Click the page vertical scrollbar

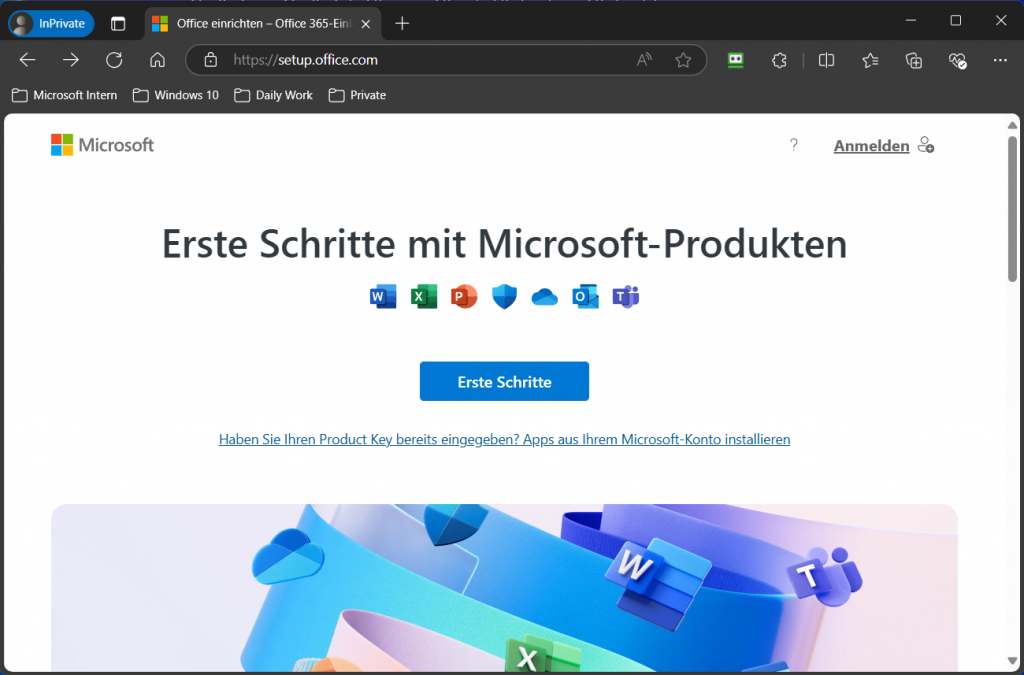pos(1012,210)
